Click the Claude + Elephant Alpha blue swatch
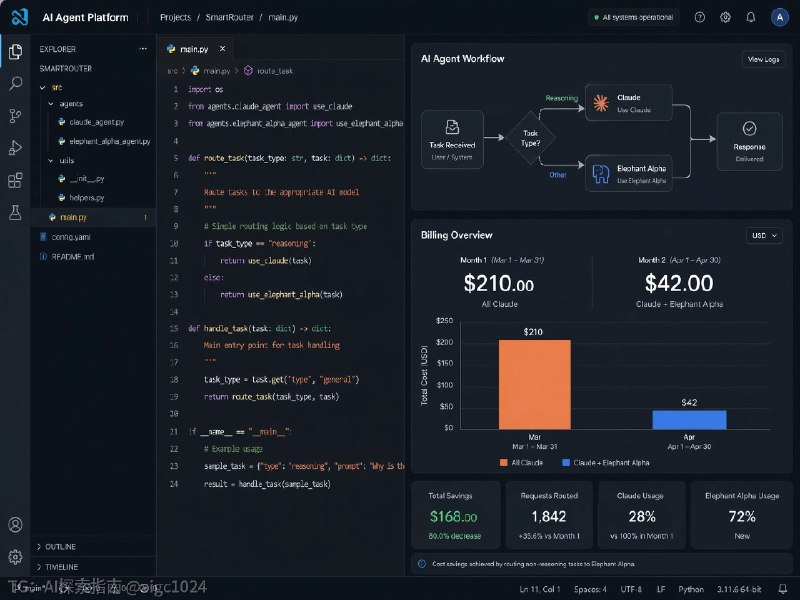 565,462
